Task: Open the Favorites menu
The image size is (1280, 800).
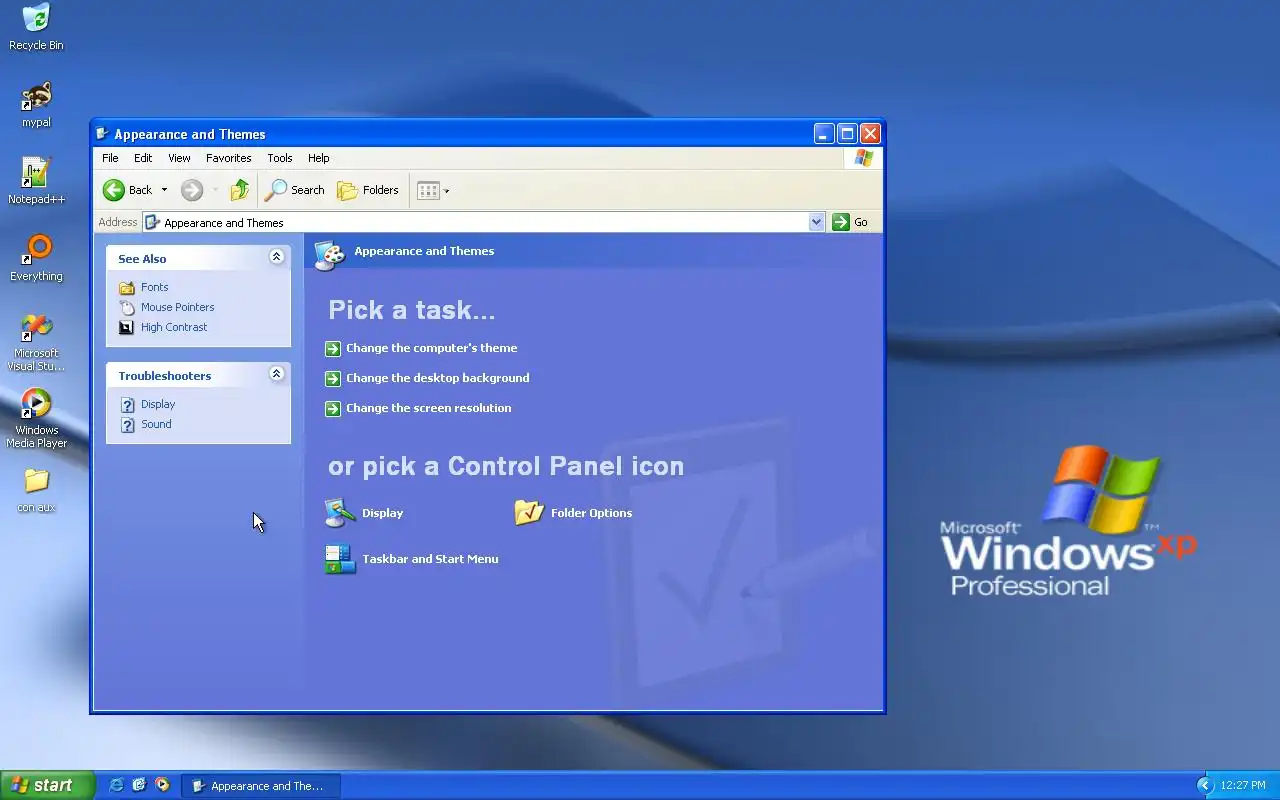Action: click(228, 158)
